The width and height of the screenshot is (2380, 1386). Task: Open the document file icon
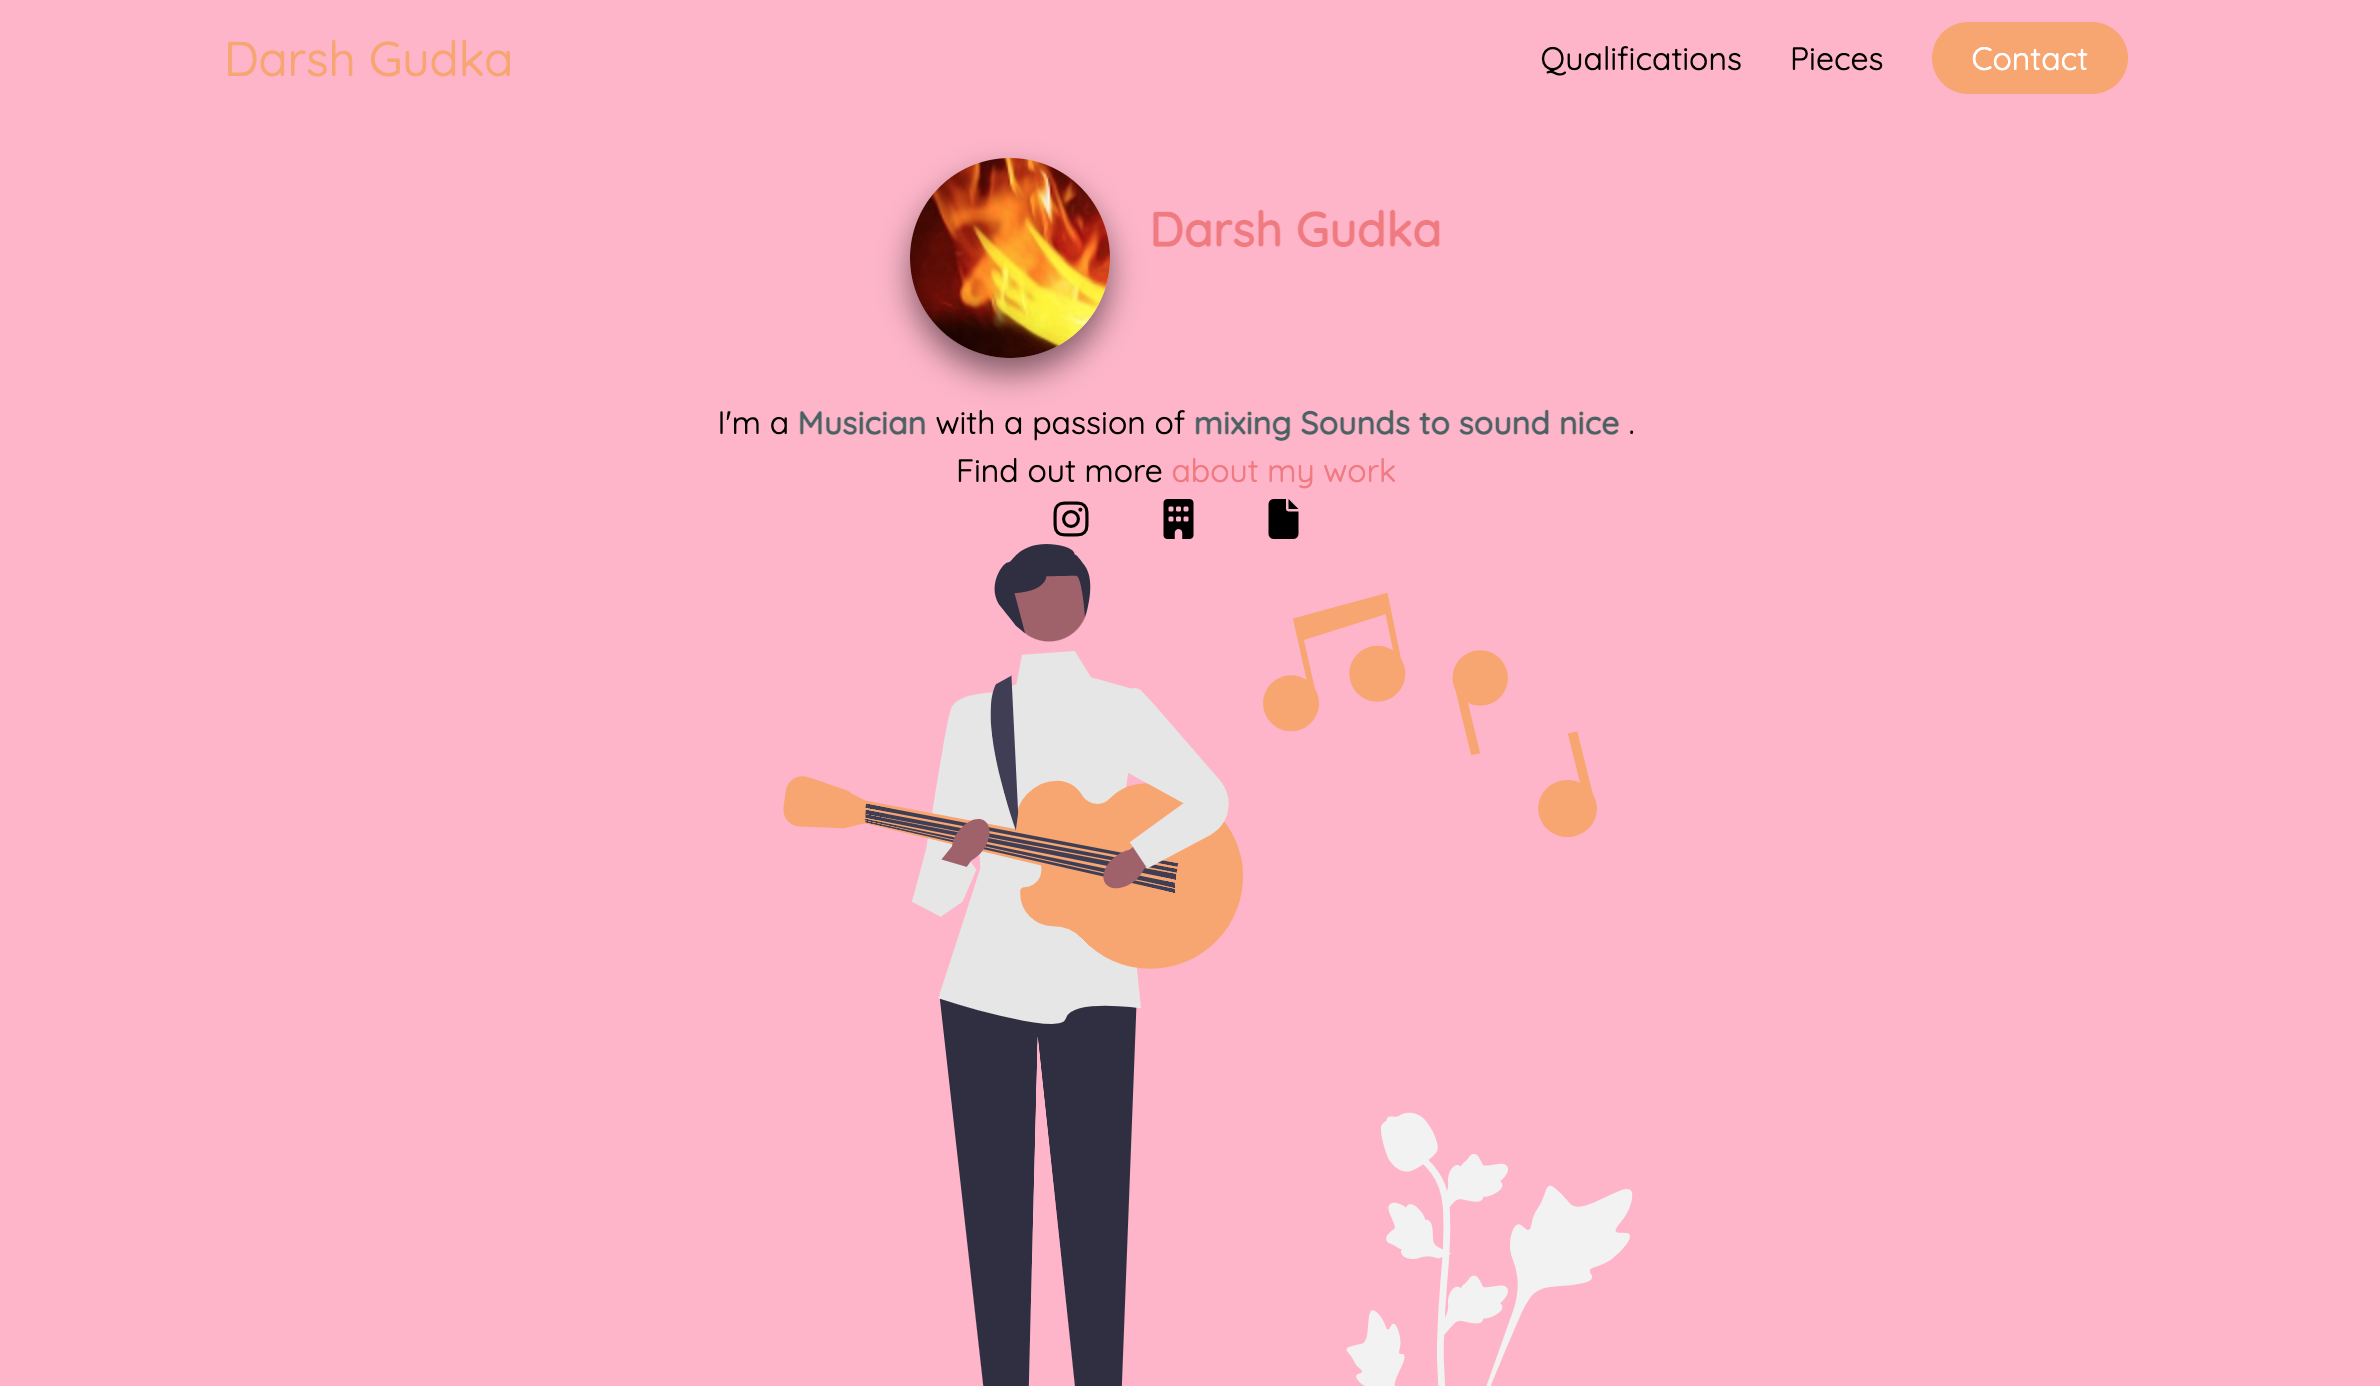(x=1283, y=519)
